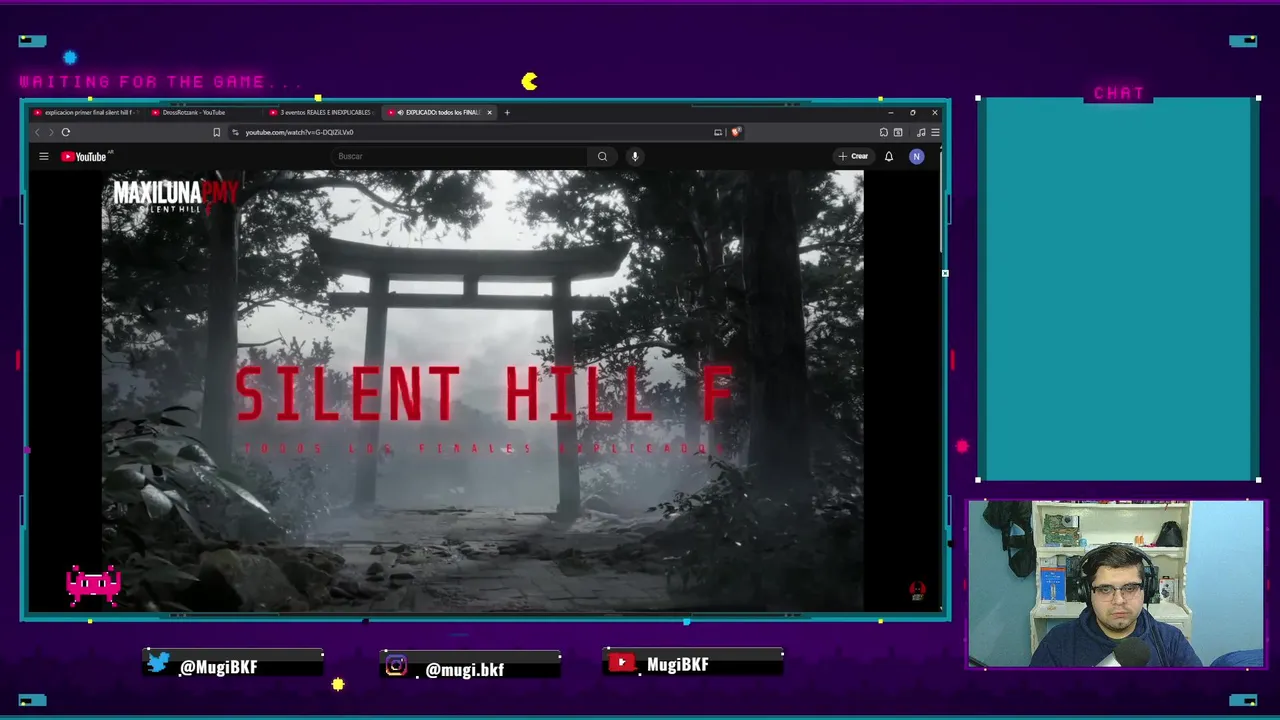The width and height of the screenshot is (1280, 720).
Task: Bookmark this page with the bookmark icon
Action: (x=216, y=132)
